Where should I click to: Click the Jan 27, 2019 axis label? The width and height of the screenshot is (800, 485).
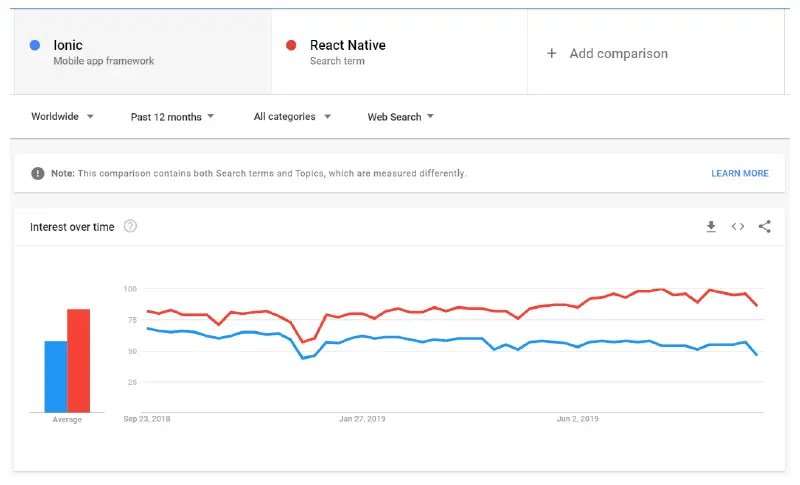coord(361,419)
